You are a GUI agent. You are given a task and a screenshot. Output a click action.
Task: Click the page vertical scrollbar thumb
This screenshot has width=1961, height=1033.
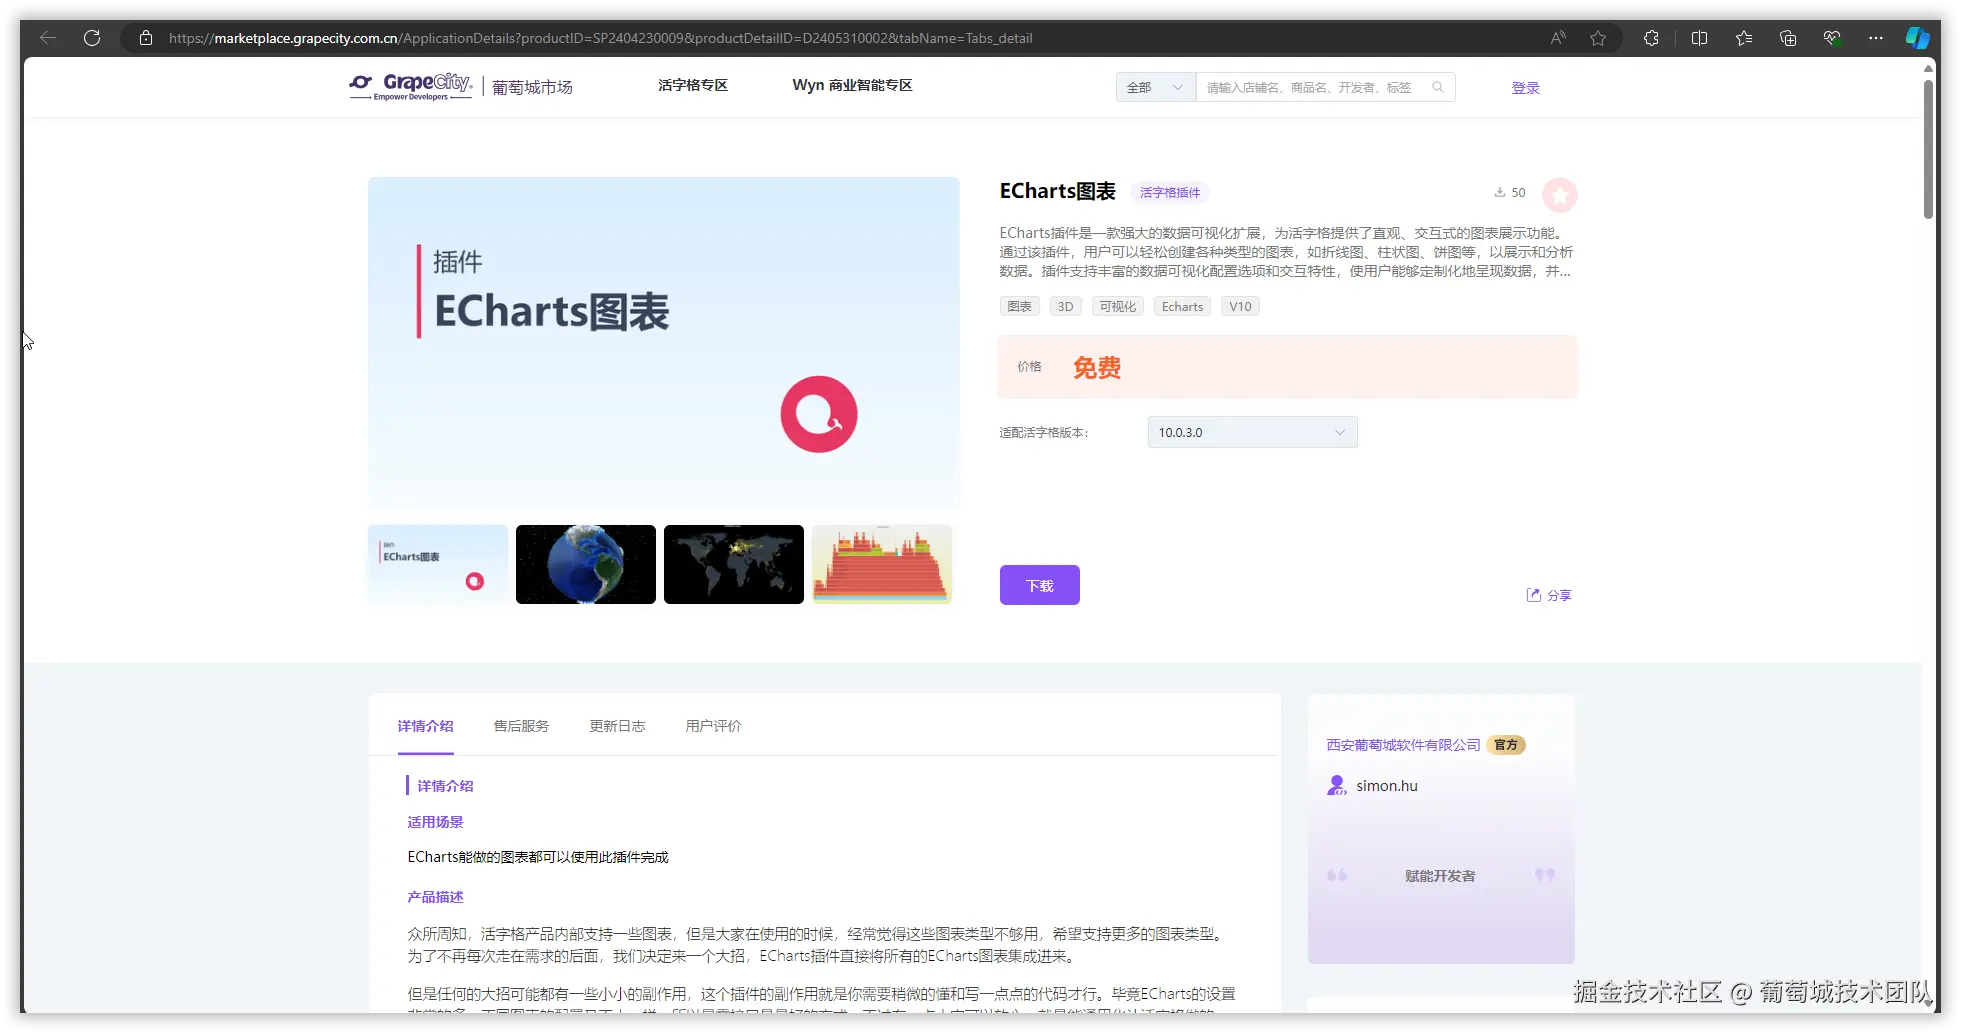click(1928, 148)
